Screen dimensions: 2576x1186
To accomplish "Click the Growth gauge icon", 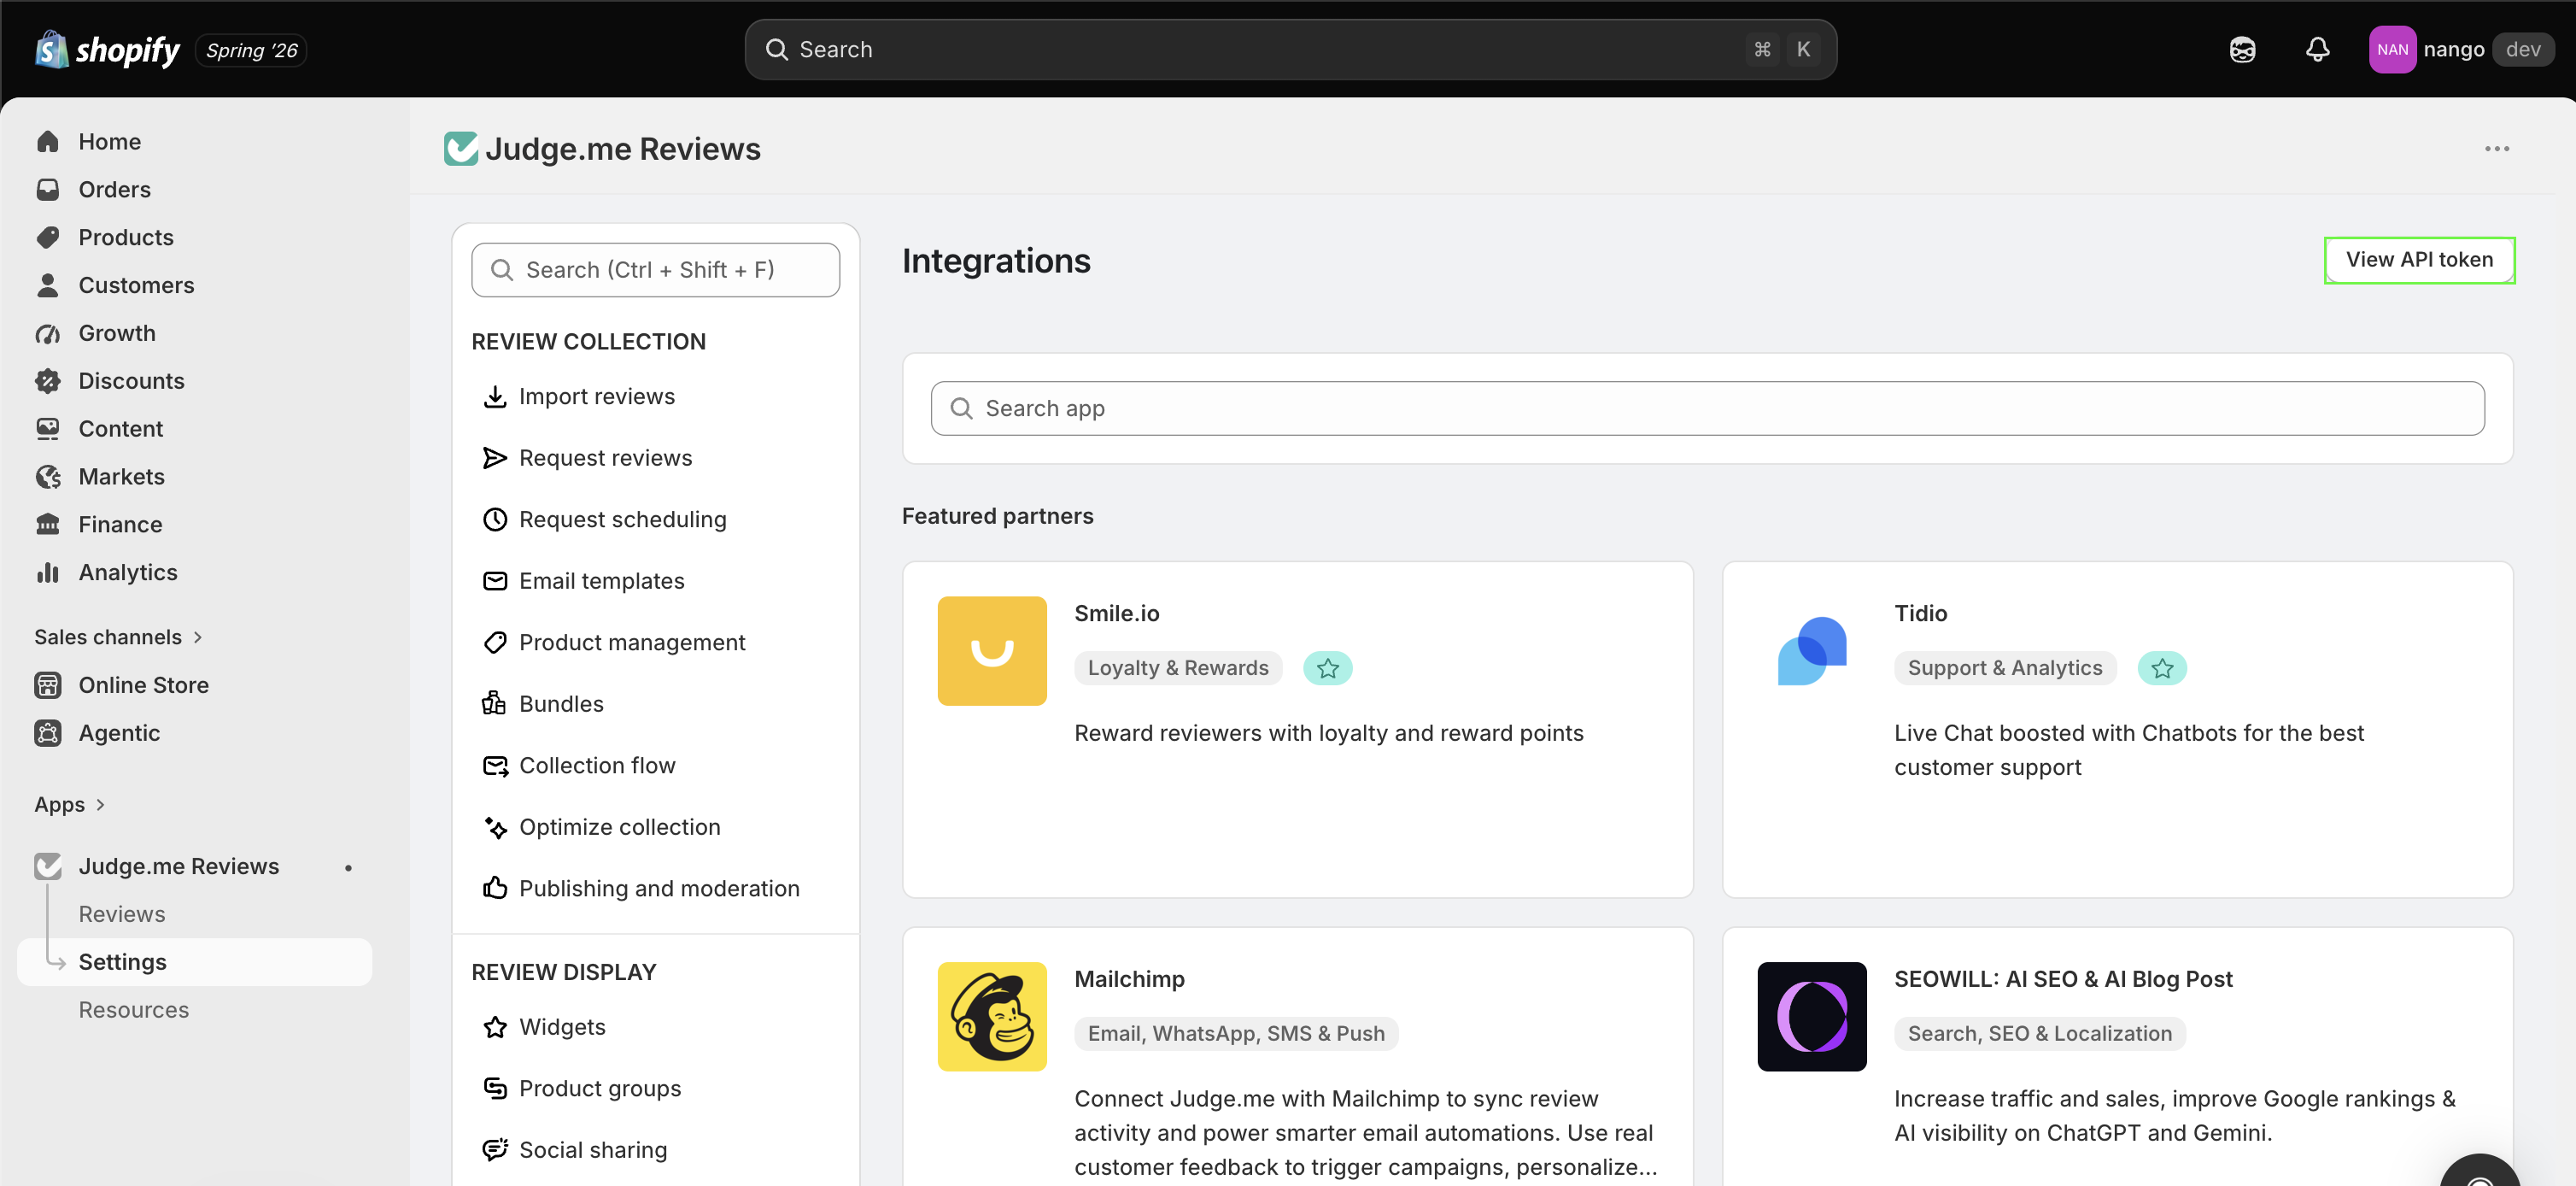I will tap(48, 334).
